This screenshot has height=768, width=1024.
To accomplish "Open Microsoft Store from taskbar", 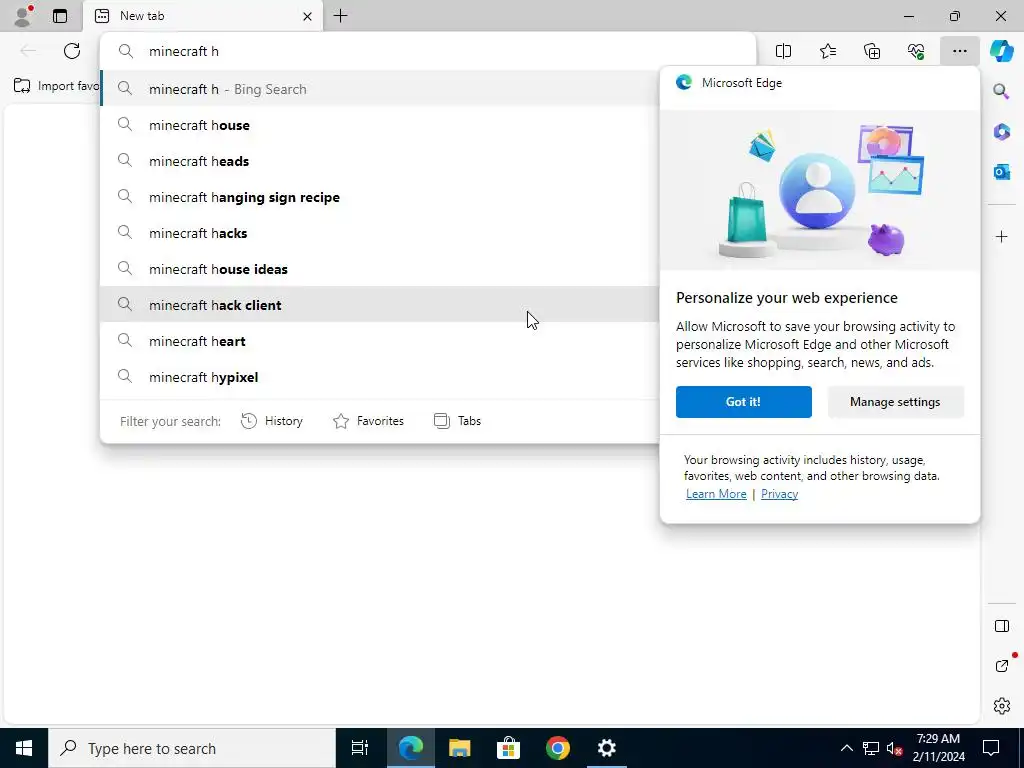I will click(508, 748).
